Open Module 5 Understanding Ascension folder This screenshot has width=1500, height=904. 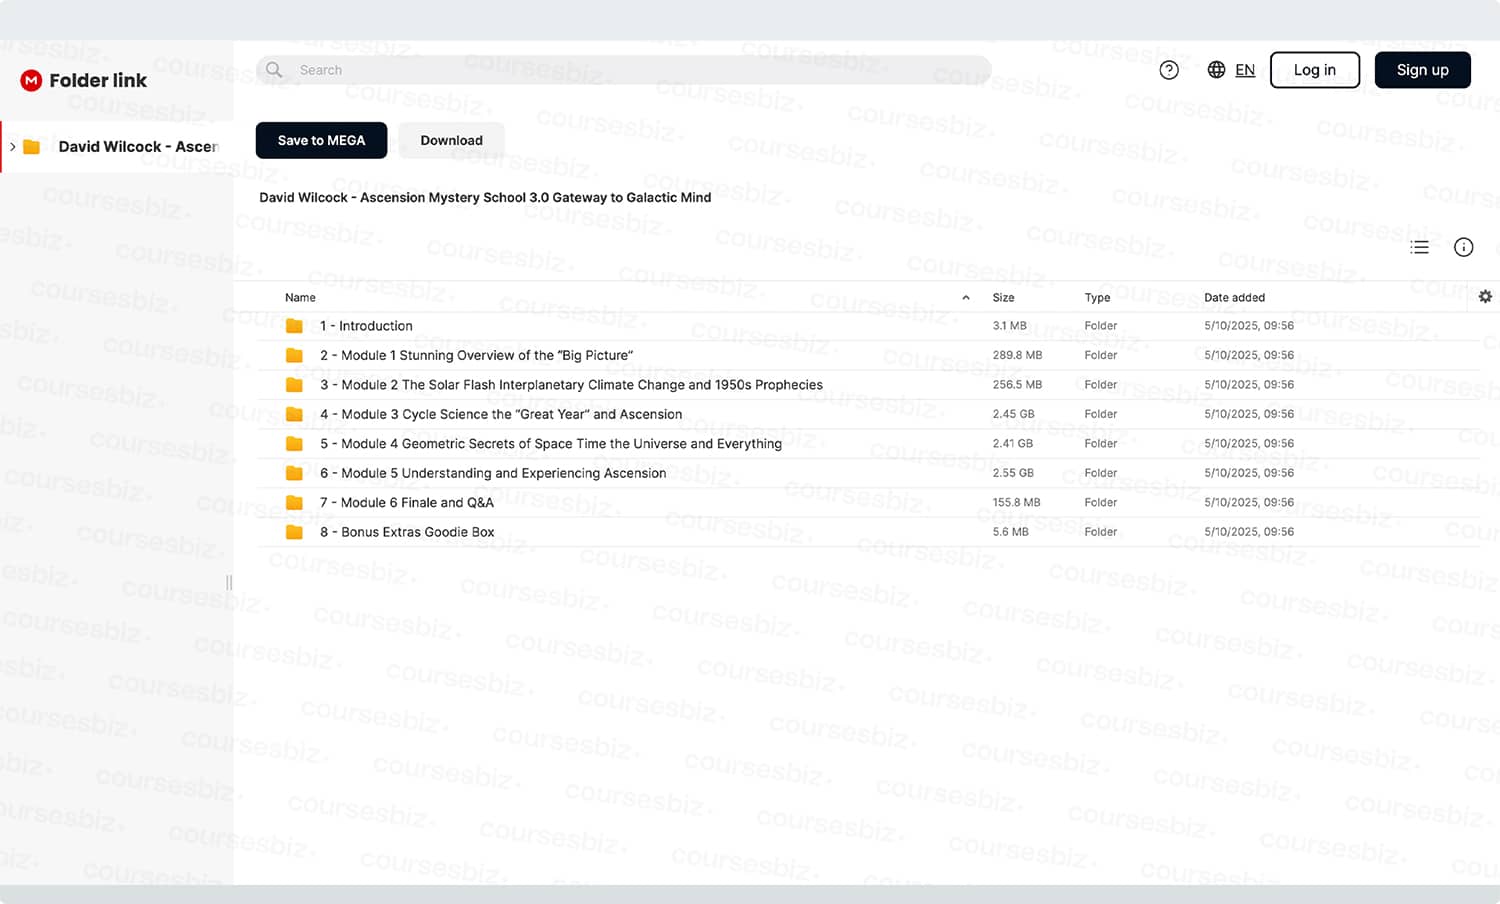[x=493, y=473]
